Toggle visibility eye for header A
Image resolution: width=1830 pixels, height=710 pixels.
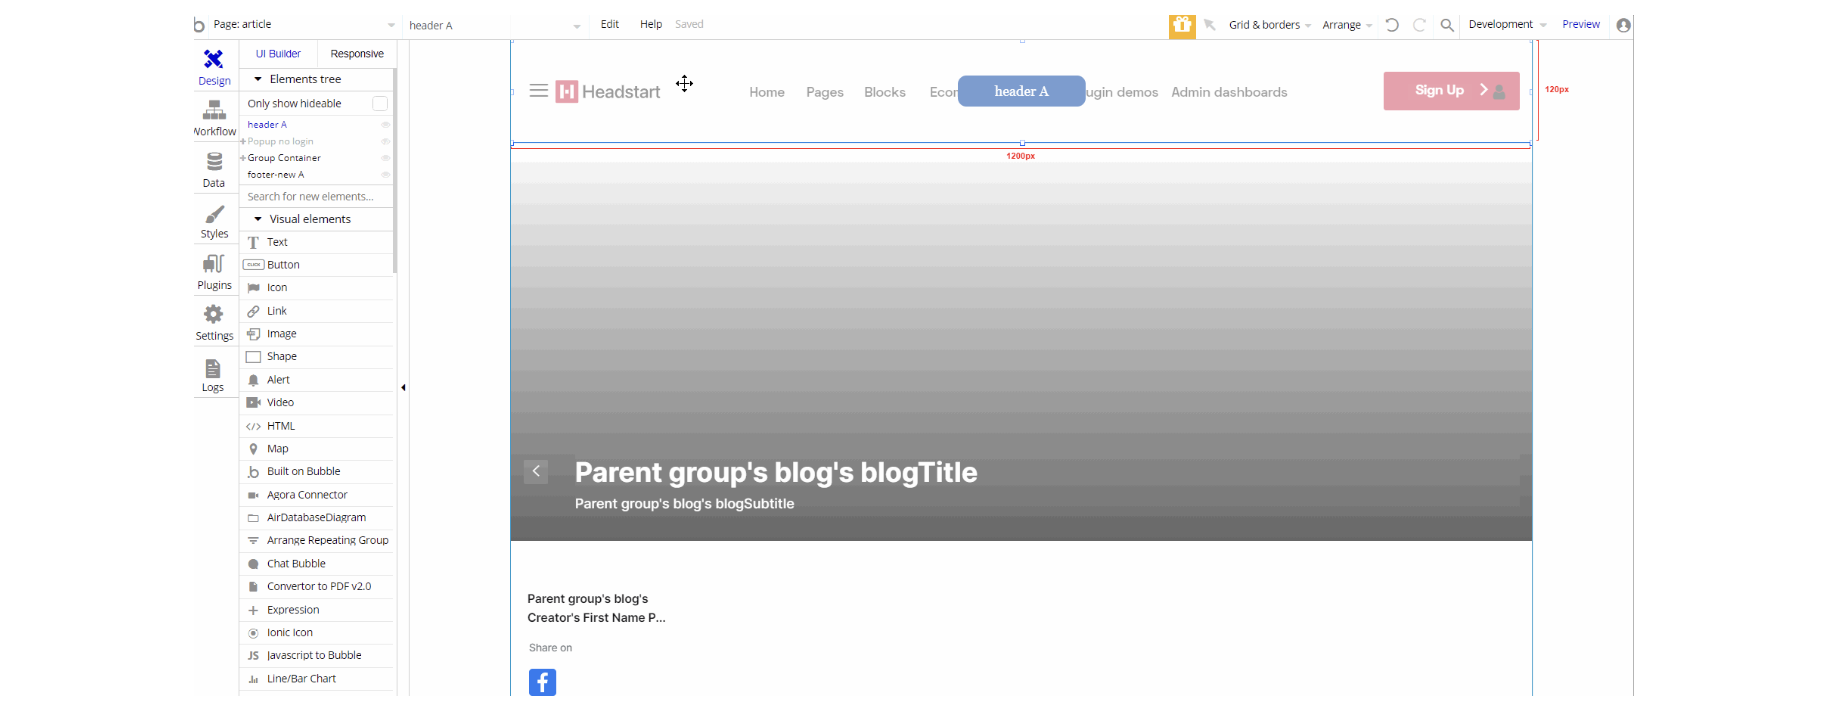[x=385, y=125]
